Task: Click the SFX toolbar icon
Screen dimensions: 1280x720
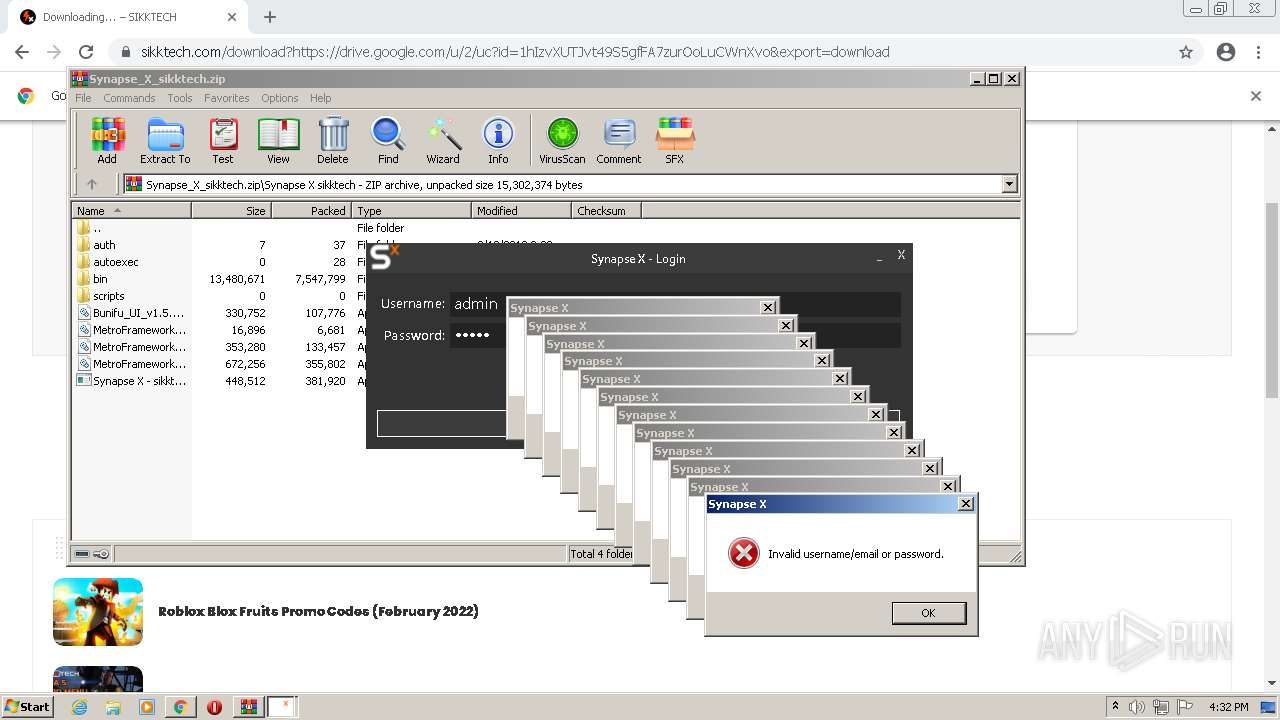Action: tap(675, 141)
